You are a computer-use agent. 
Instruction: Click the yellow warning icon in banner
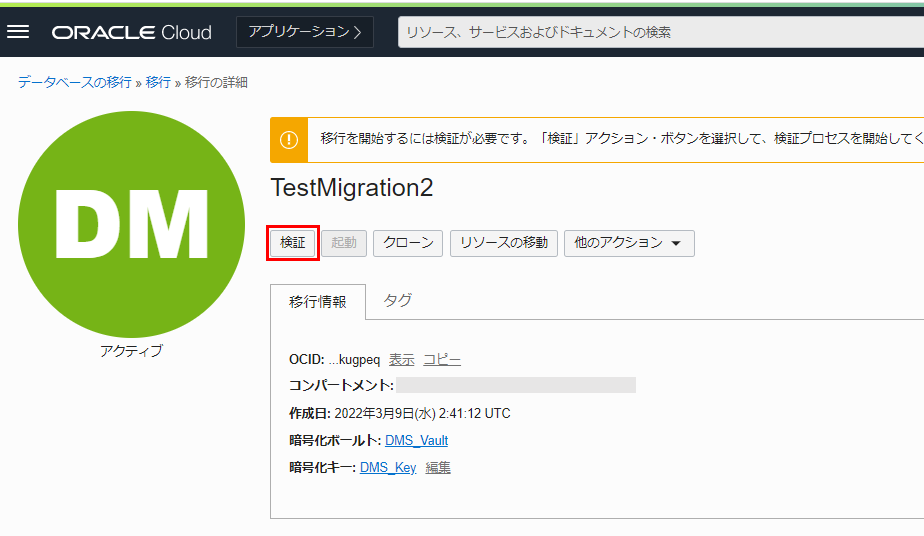tap(289, 139)
